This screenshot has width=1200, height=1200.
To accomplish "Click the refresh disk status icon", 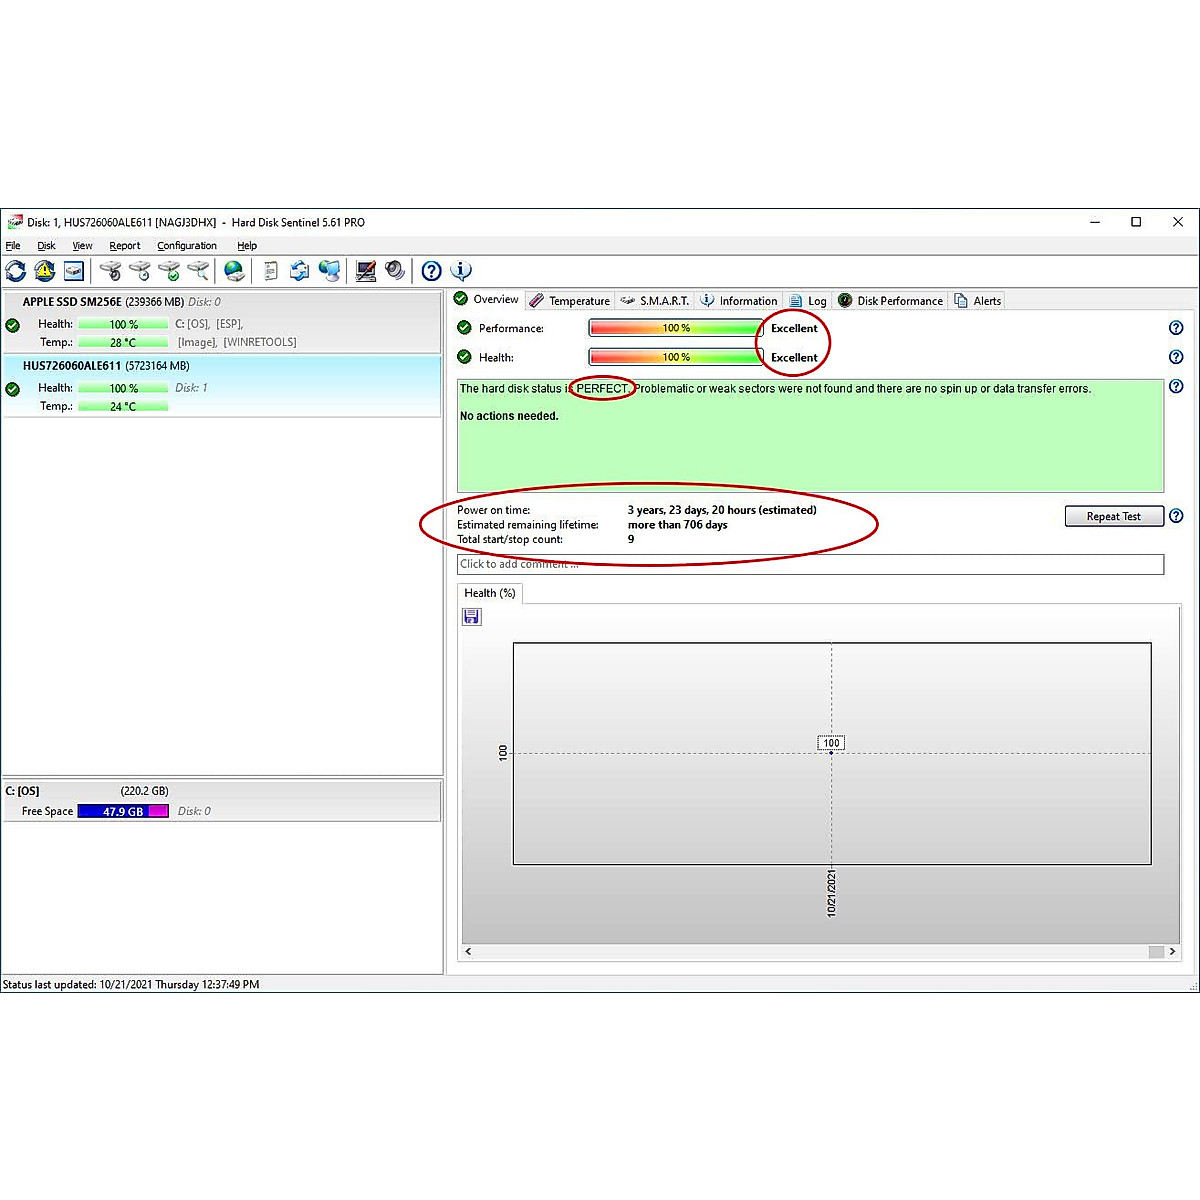I will tap(16, 271).
